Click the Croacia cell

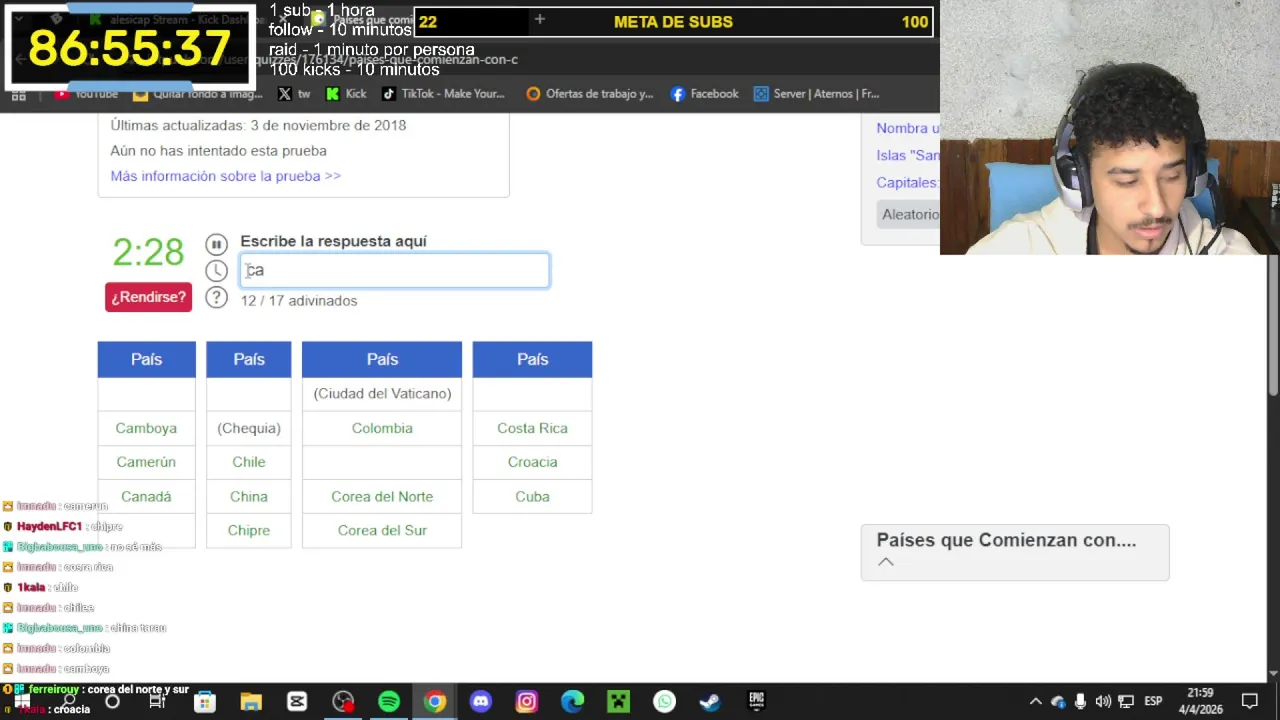point(532,462)
